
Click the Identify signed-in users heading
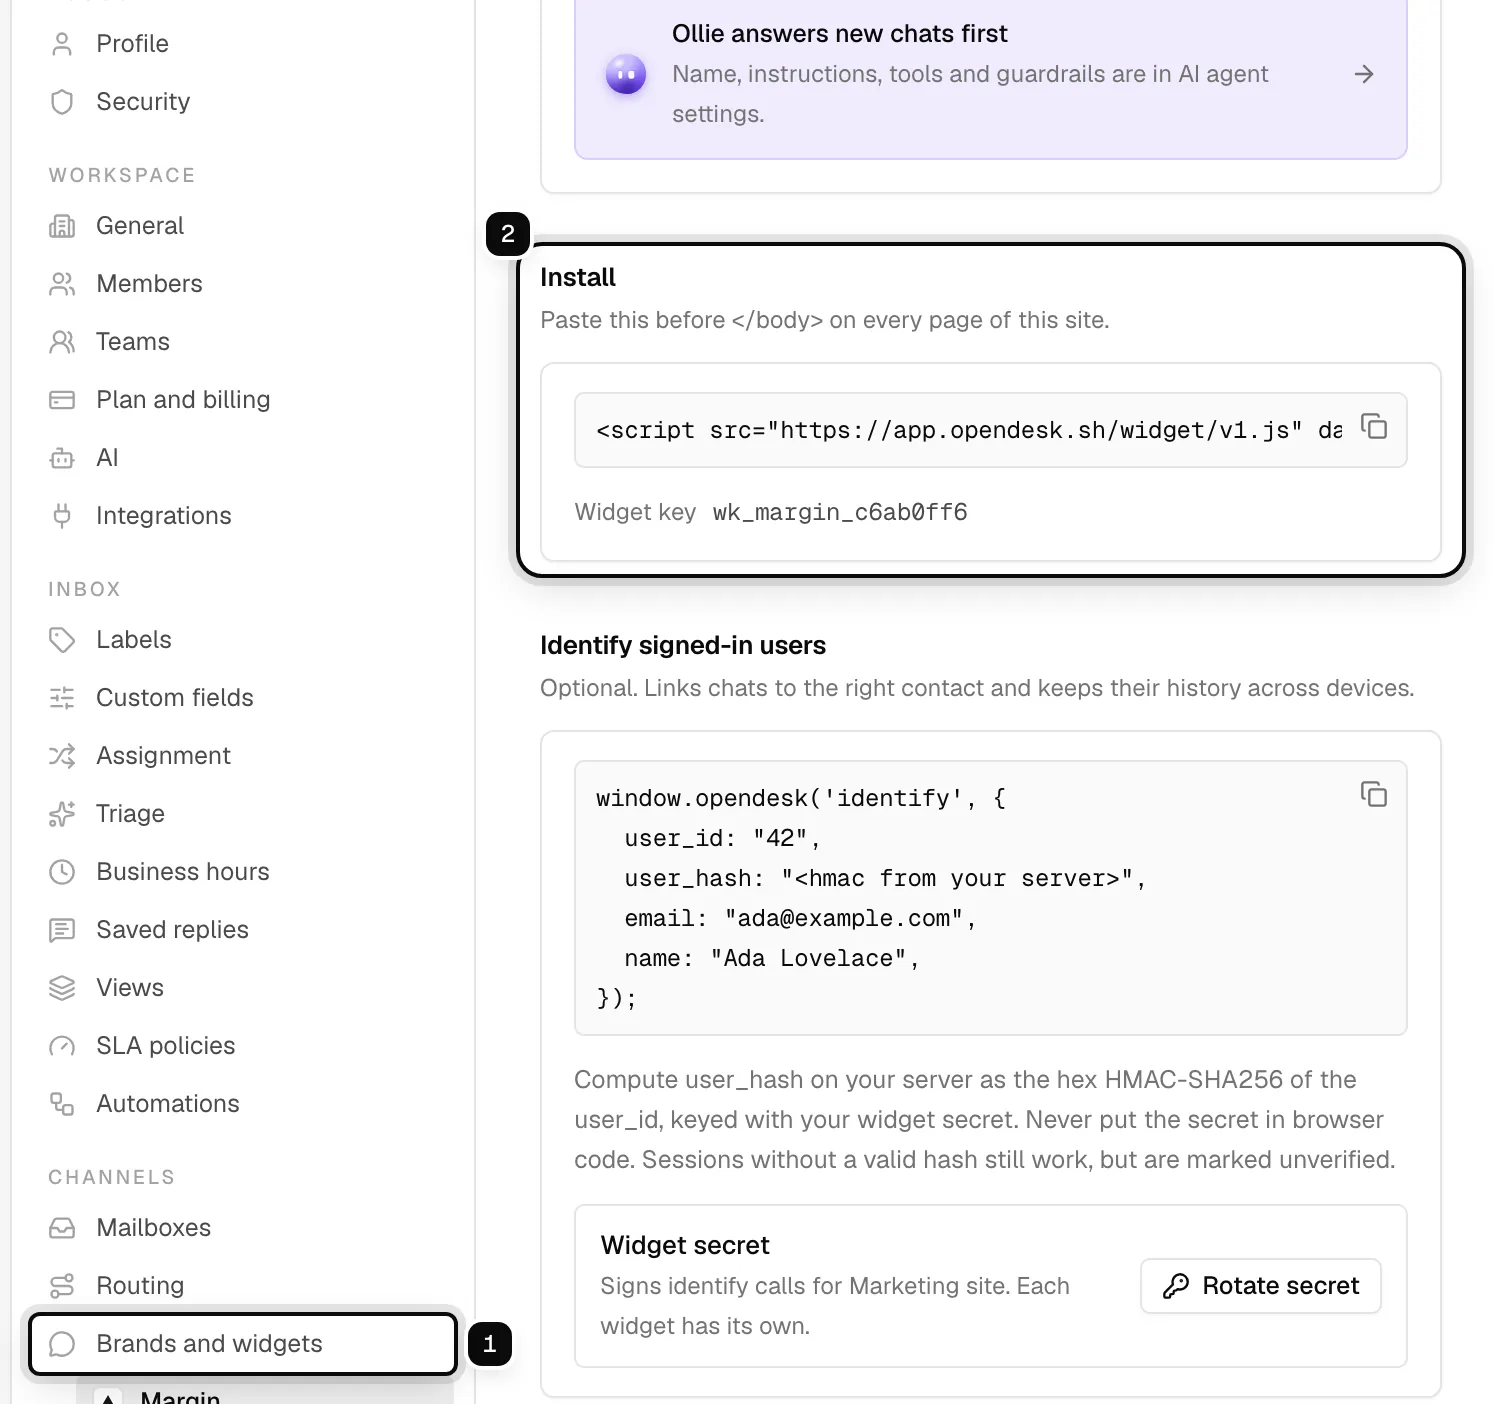[683, 645]
